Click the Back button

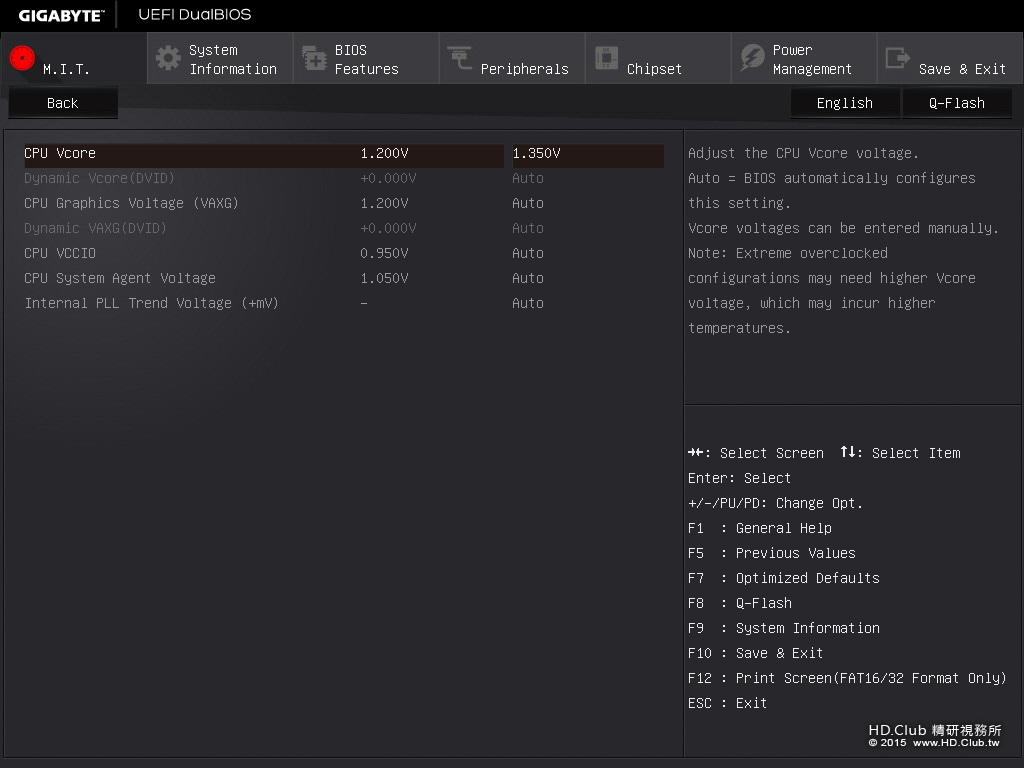[63, 103]
